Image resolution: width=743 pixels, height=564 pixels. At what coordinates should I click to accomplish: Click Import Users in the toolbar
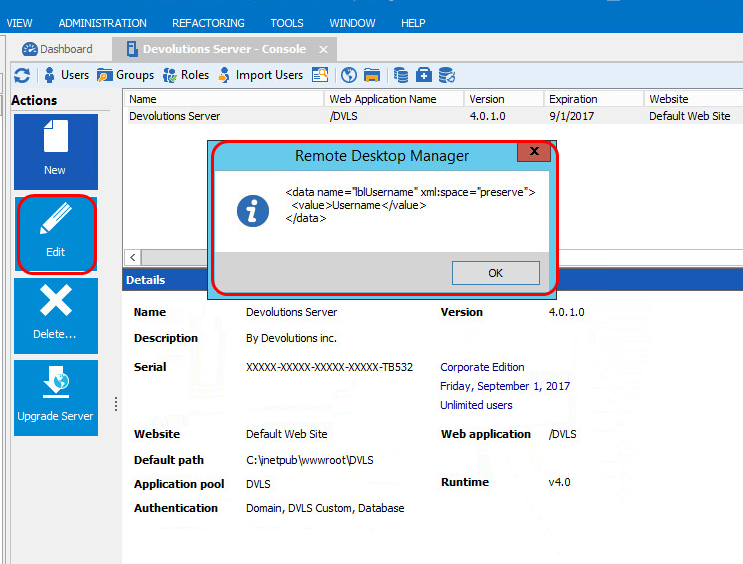click(260, 75)
